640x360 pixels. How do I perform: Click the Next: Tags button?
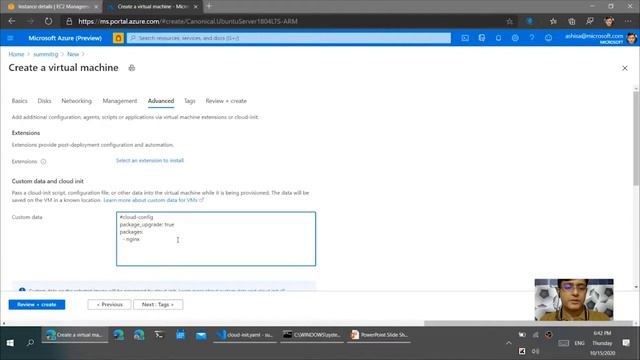click(158, 304)
